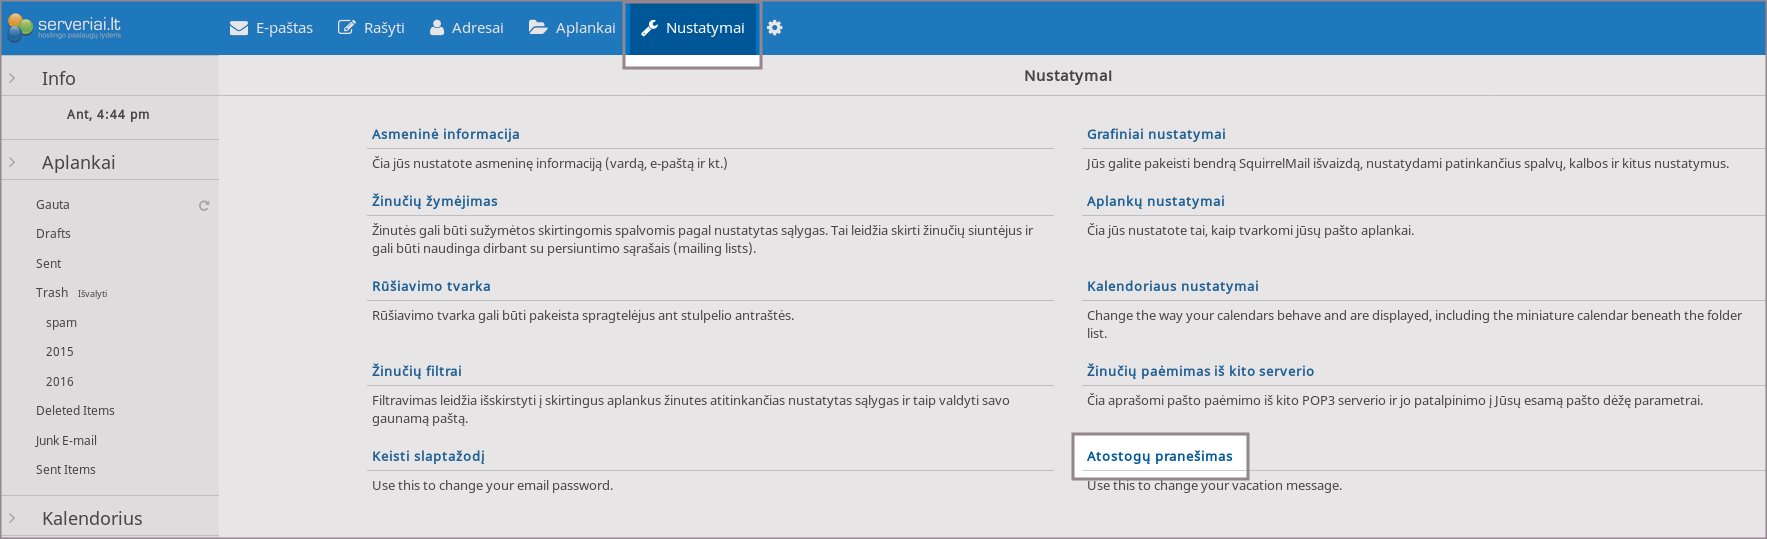Open the Nustatymai tab
The width and height of the screenshot is (1767, 539).
point(704,28)
